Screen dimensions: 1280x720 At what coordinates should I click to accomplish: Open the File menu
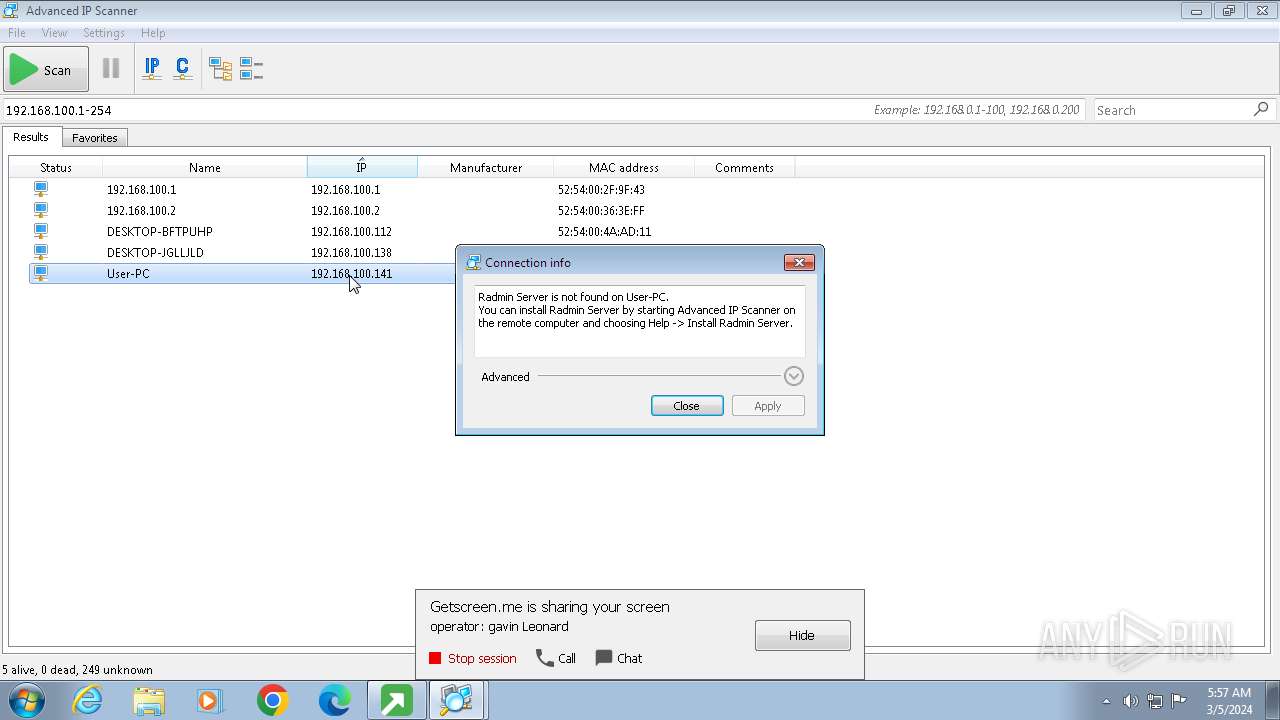pos(17,33)
